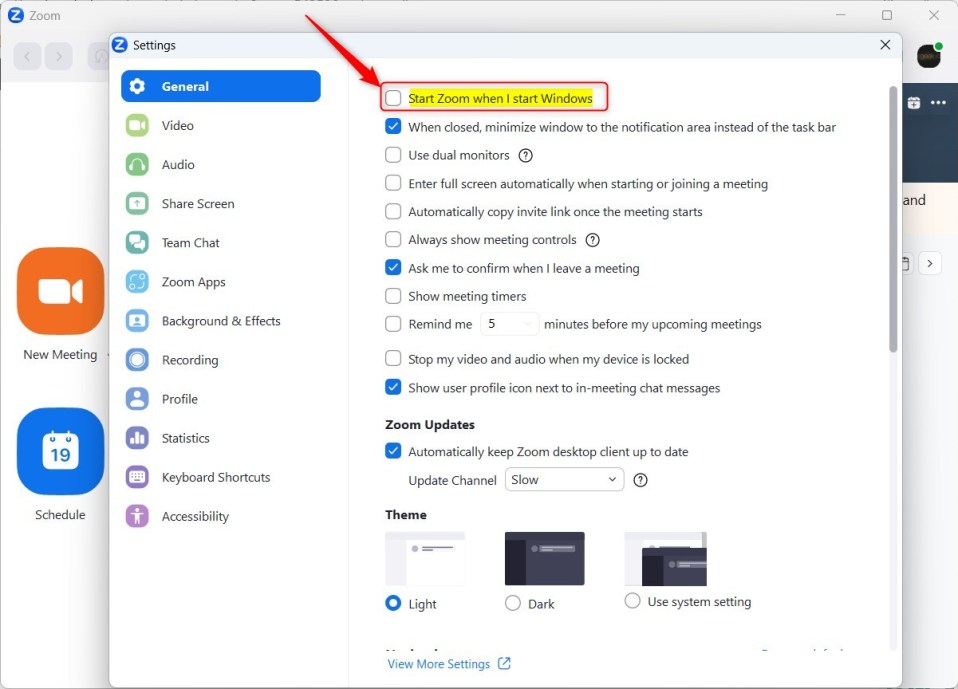
Task: Maximize the Zoom main window
Action: click(x=887, y=15)
